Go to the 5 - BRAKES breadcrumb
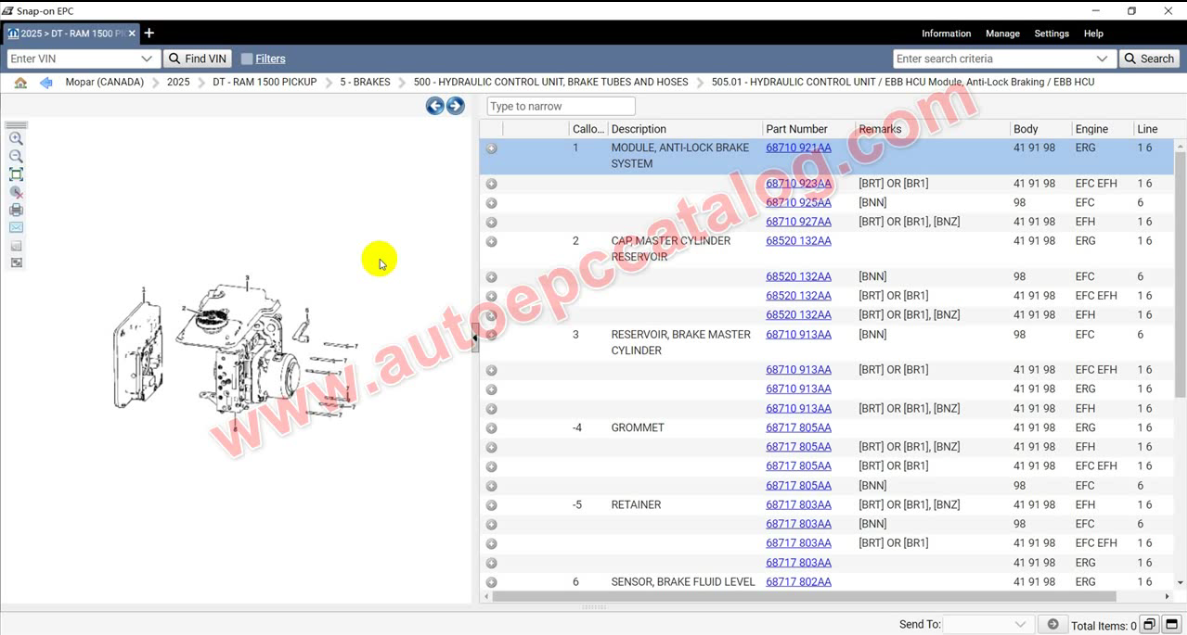This screenshot has width=1187, height=635. click(x=365, y=82)
